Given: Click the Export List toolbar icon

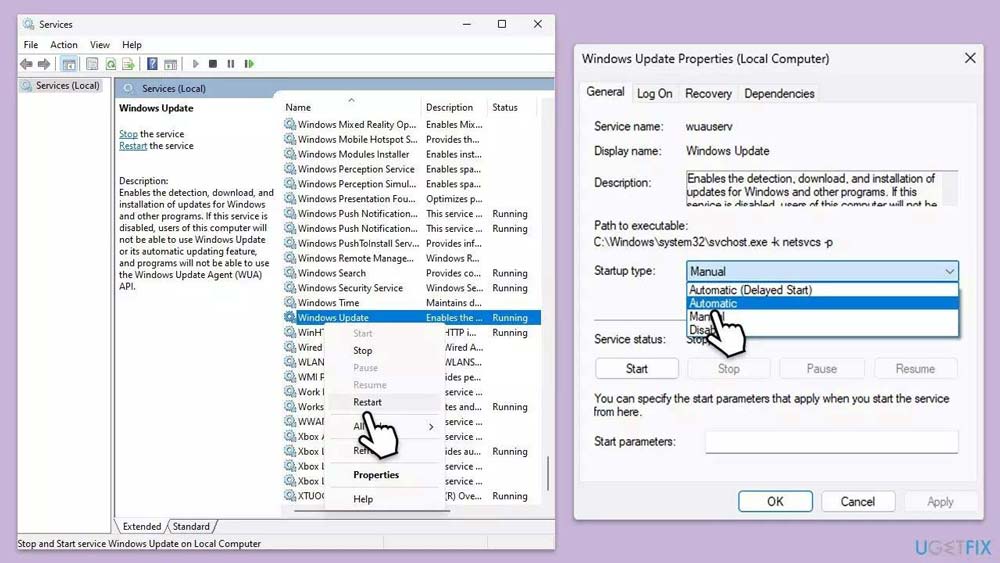Looking at the screenshot, I should tap(129, 64).
